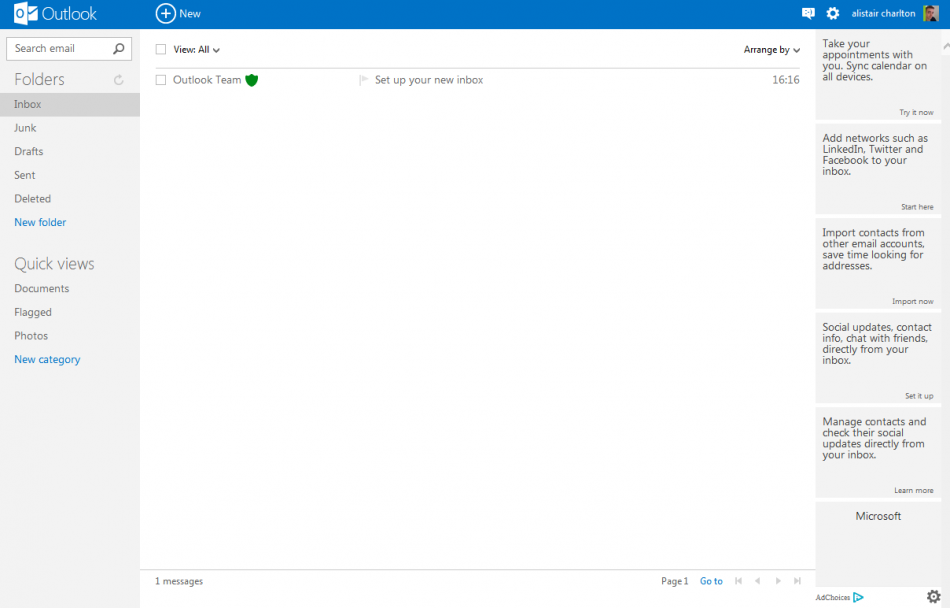Click the alistair charlton profile picture
This screenshot has height=608, width=950.
[x=931, y=13]
